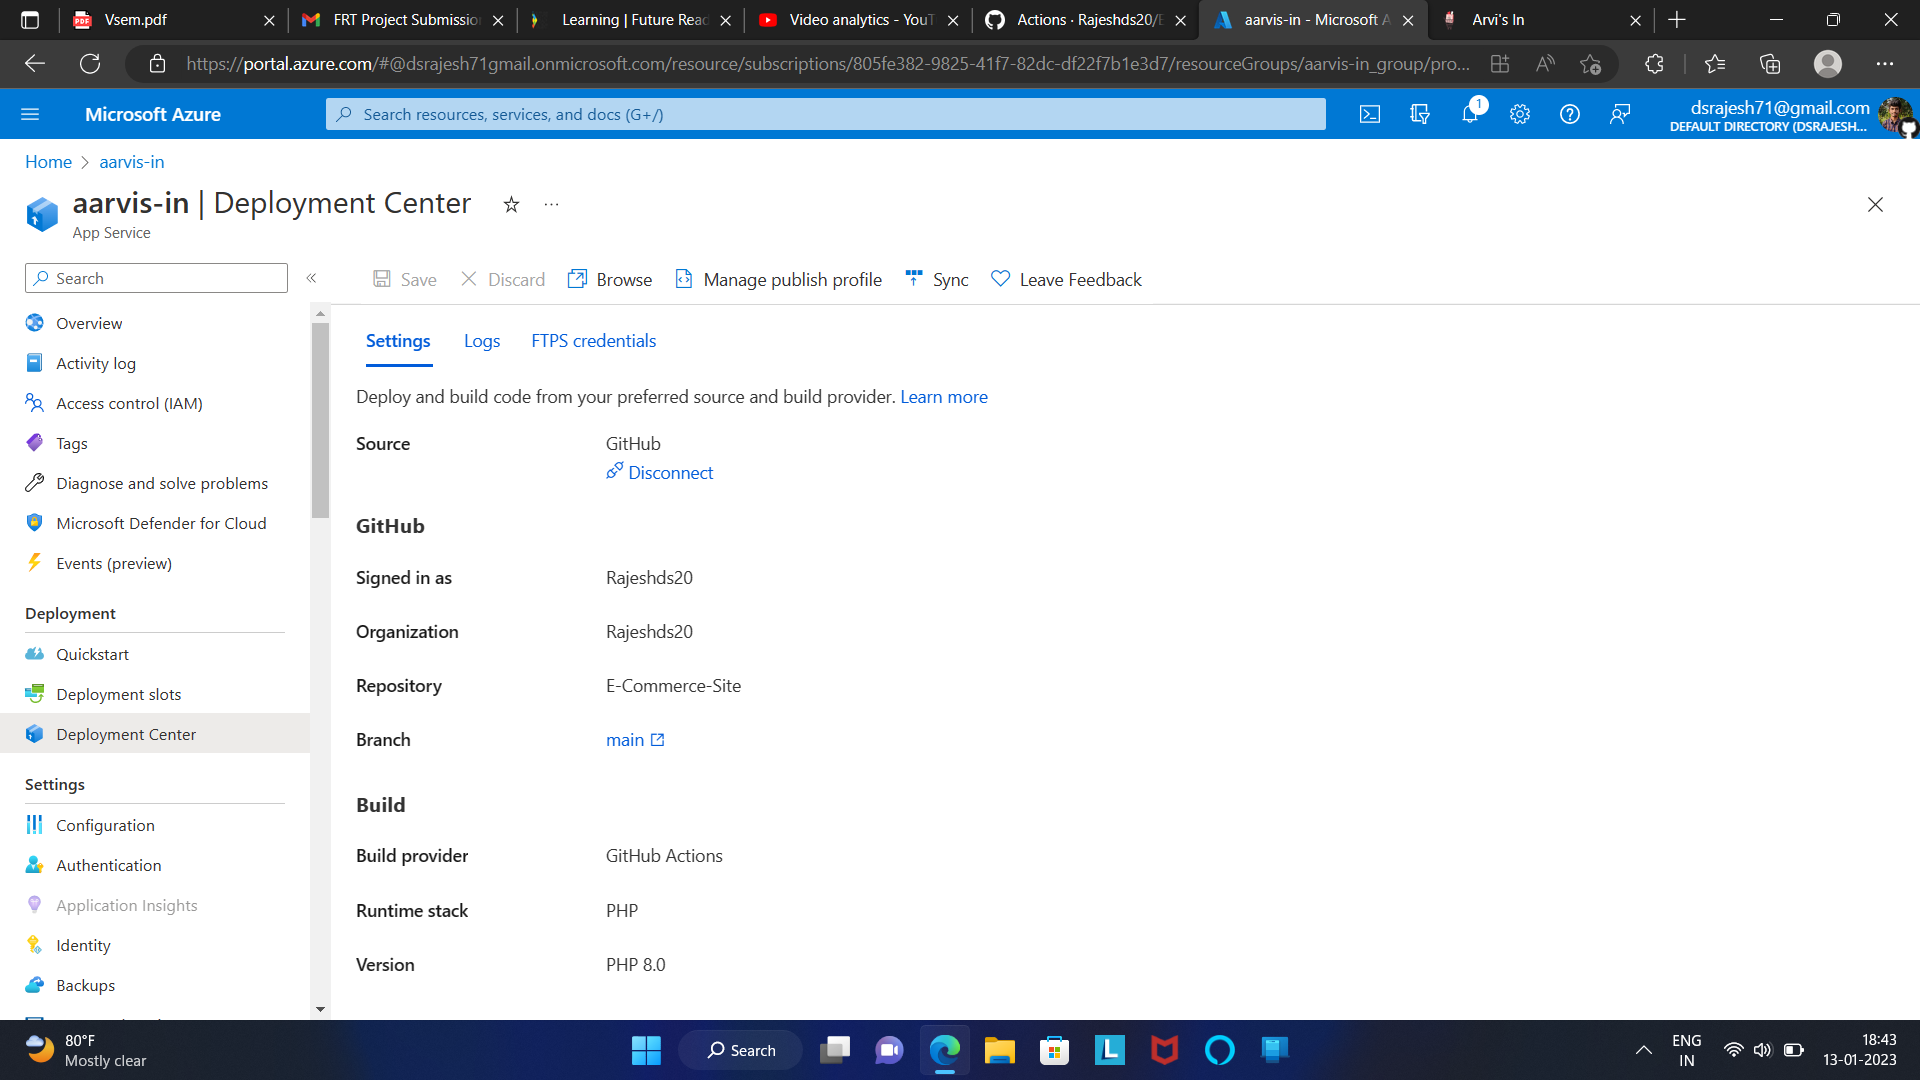Open the notifications bell
The width and height of the screenshot is (1920, 1080).
pyautogui.click(x=1470, y=113)
